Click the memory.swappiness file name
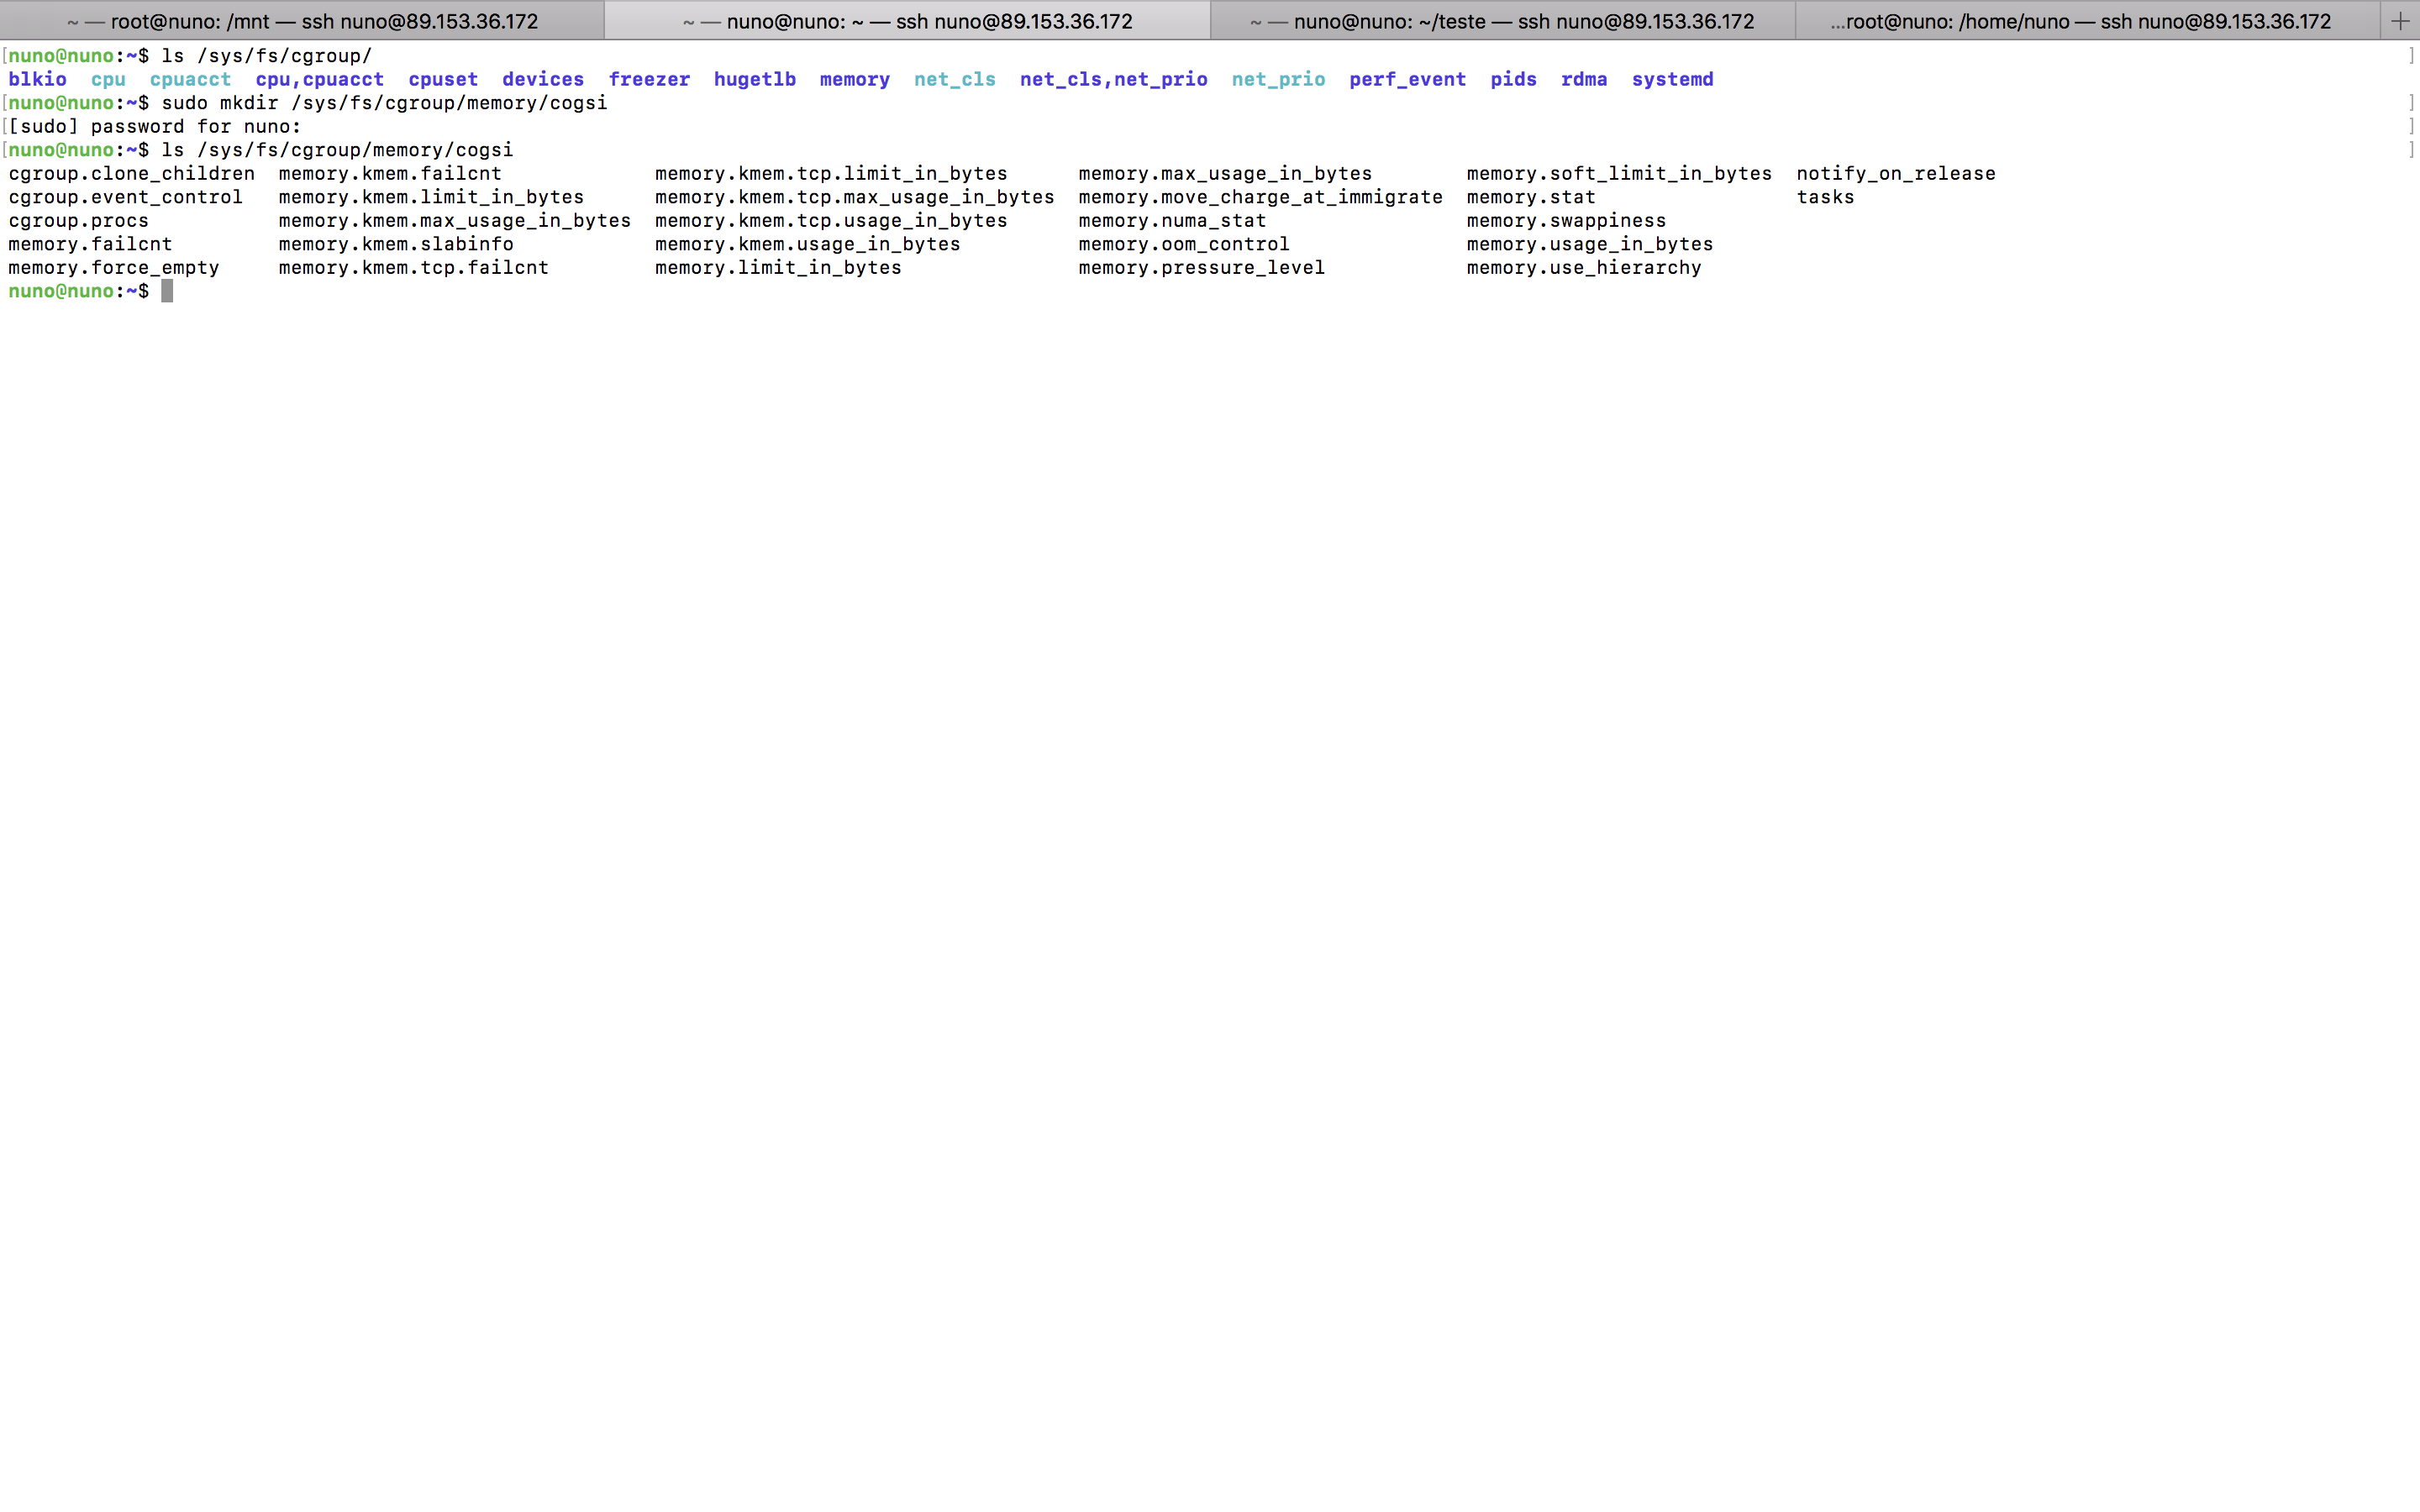This screenshot has width=2420, height=1512. (x=1567, y=220)
